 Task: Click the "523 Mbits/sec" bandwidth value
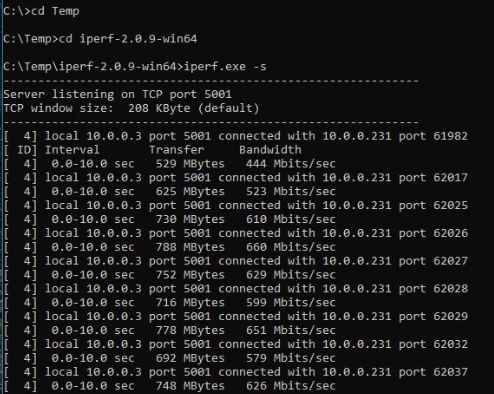pyautogui.click(x=290, y=192)
